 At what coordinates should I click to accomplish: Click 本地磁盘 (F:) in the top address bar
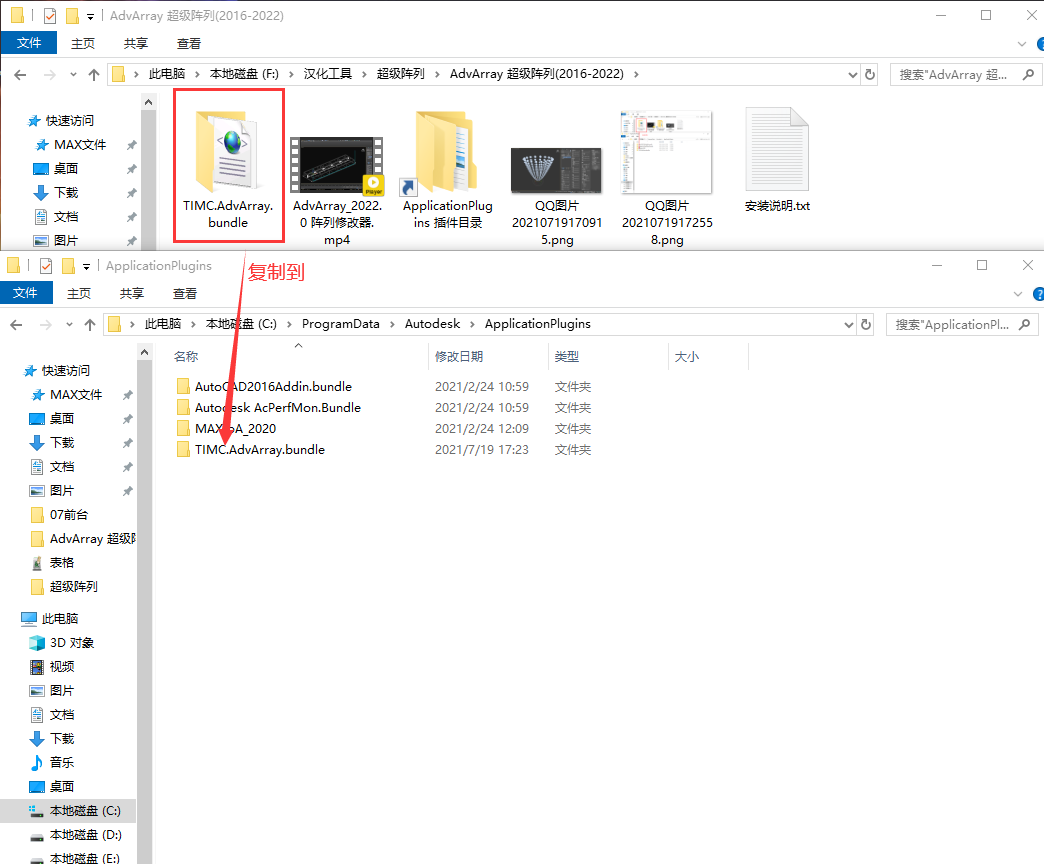(x=244, y=74)
